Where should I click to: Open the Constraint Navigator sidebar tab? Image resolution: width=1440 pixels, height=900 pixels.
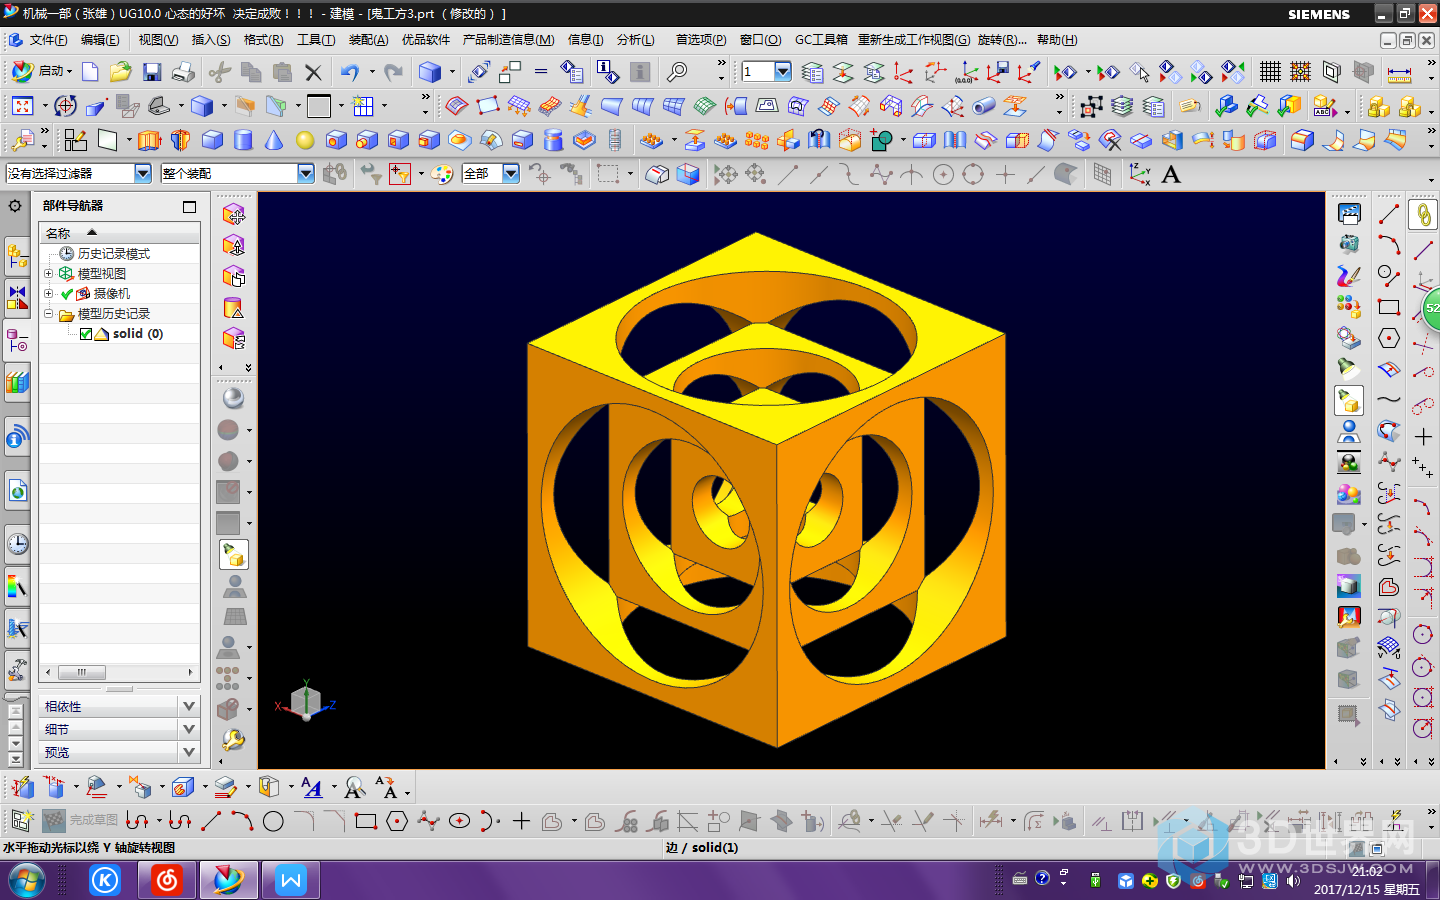click(x=17, y=299)
